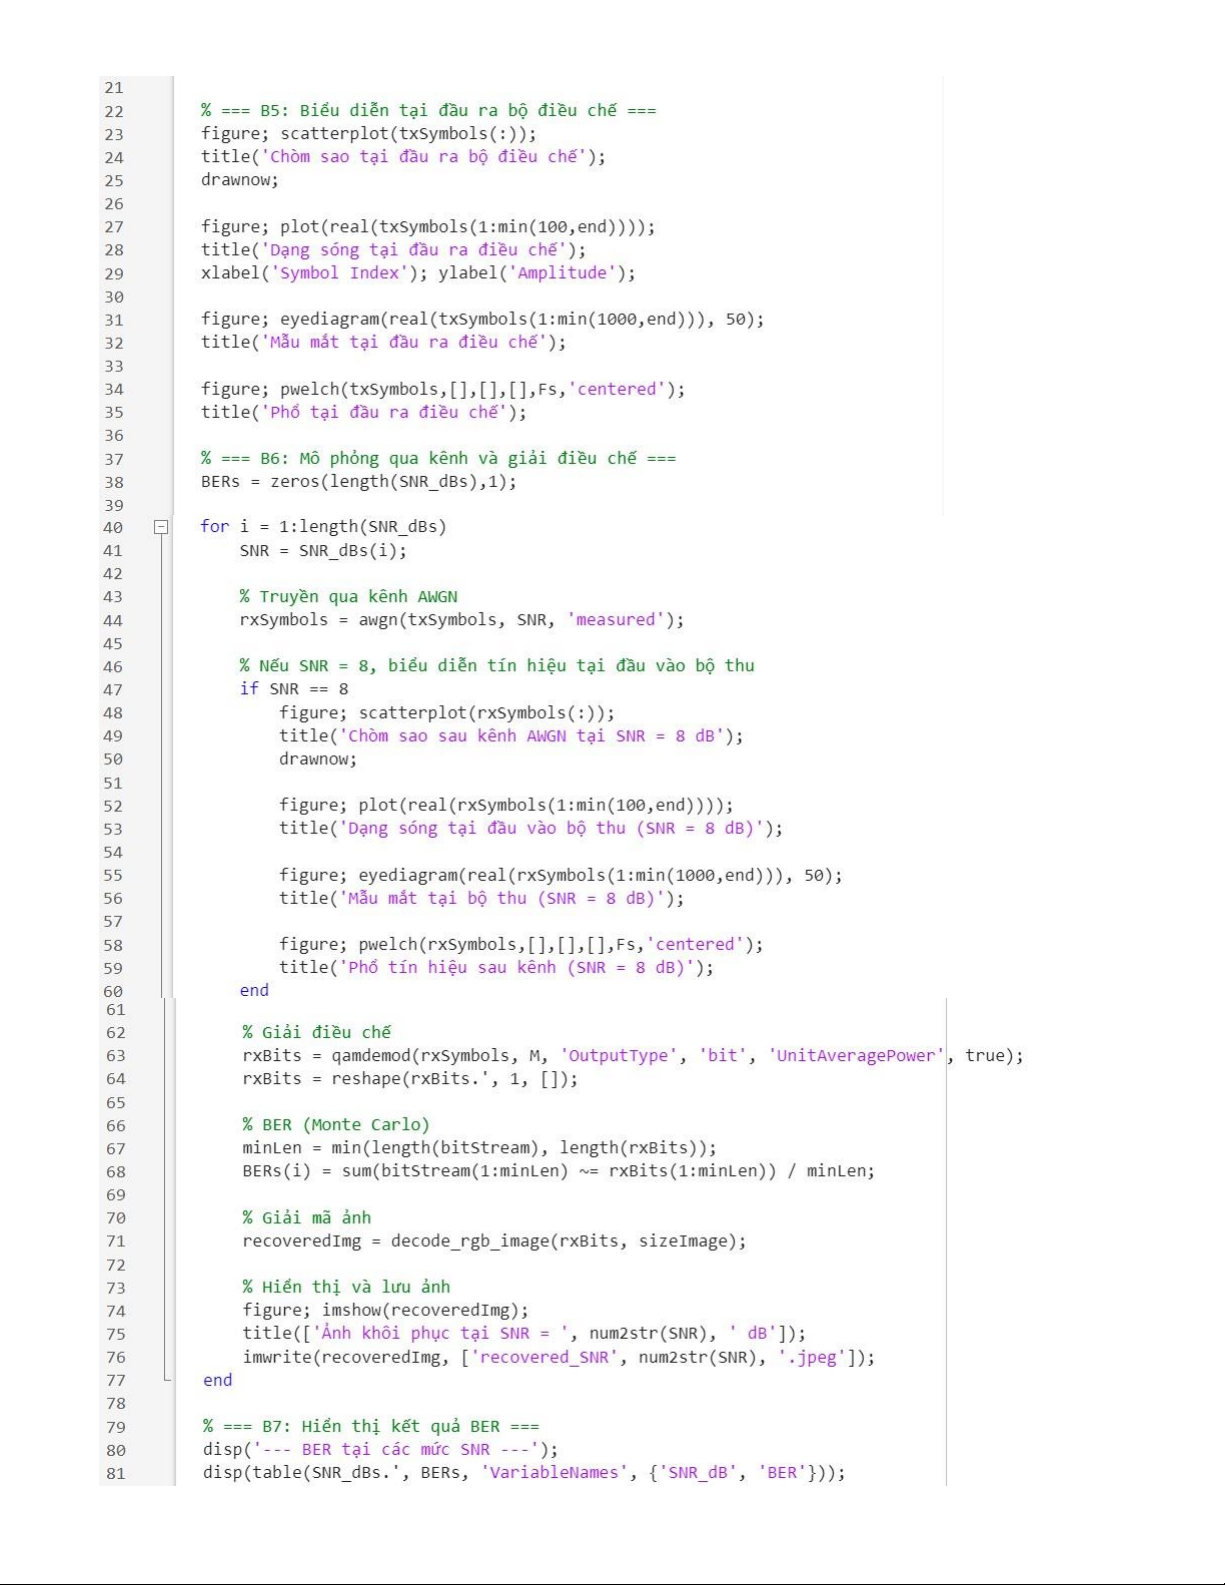Click comment 'BER (Monte Carlo)'
This screenshot has height=1585, width=1225.
pyautogui.click(x=336, y=1124)
